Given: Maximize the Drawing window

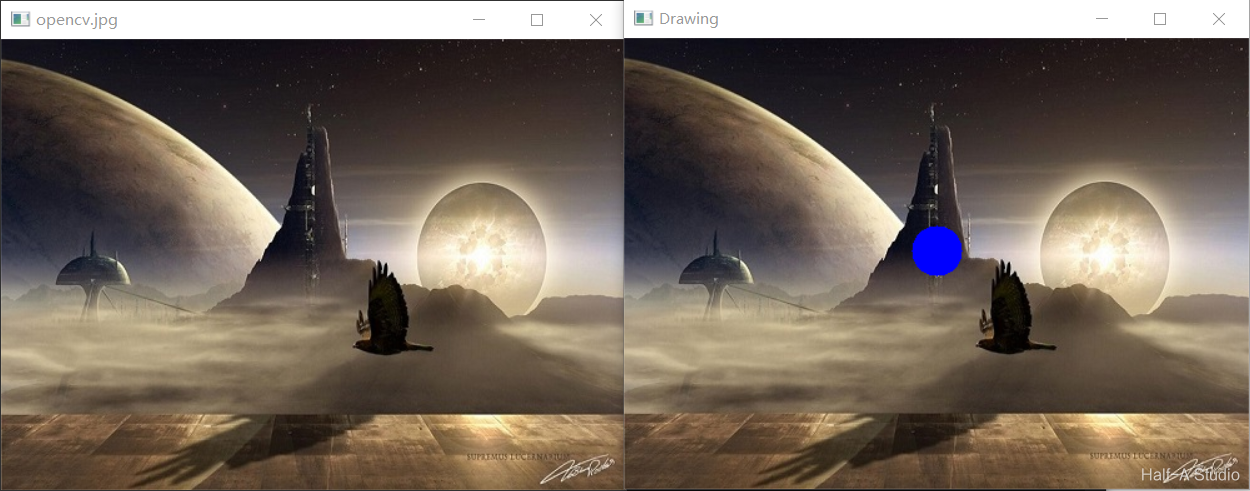Looking at the screenshot, I should click(1160, 19).
